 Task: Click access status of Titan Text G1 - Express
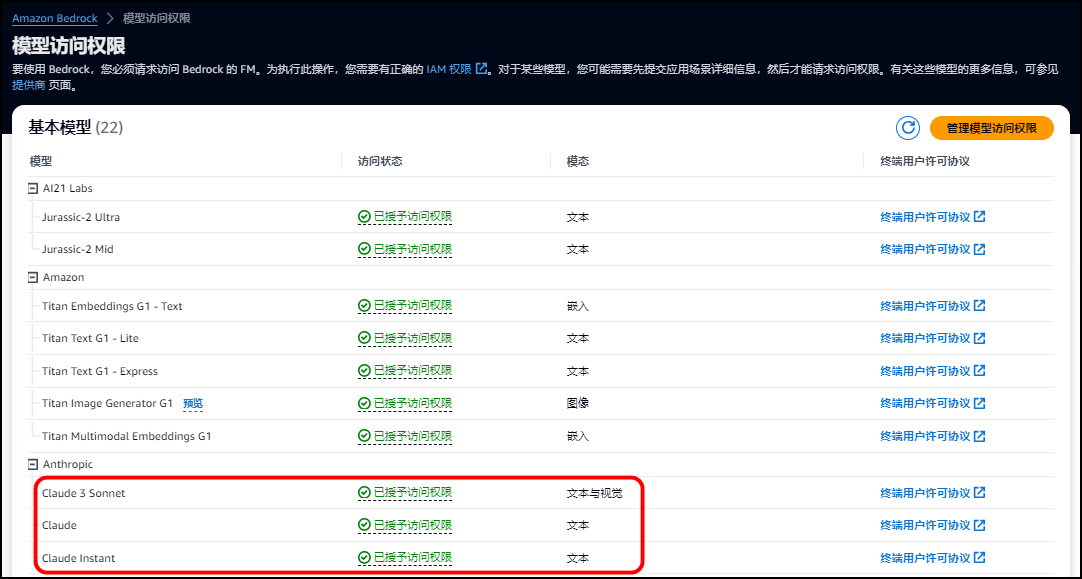405,371
